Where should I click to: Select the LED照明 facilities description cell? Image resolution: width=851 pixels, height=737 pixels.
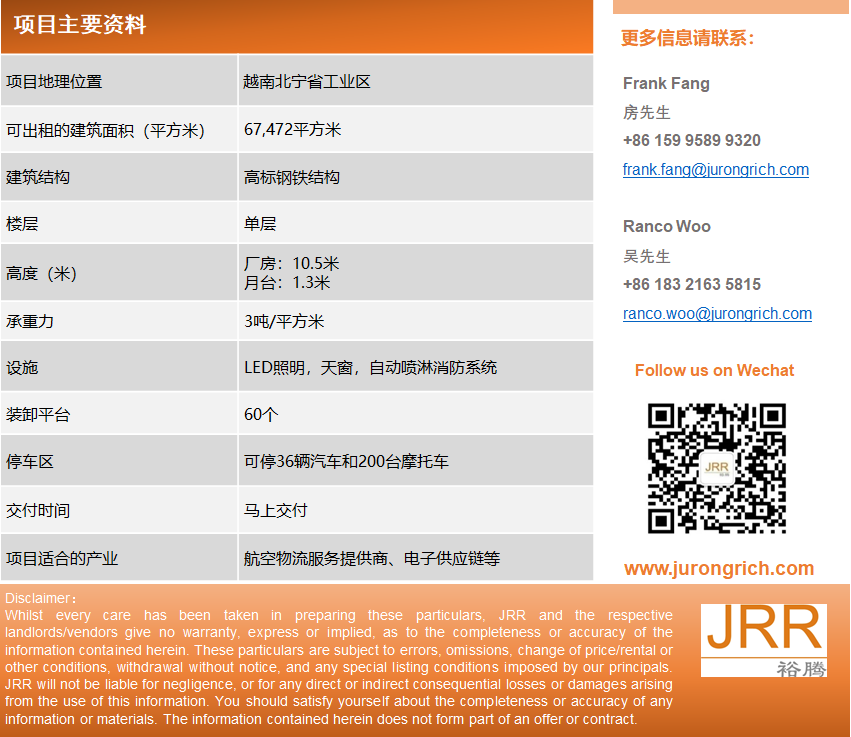[370, 367]
